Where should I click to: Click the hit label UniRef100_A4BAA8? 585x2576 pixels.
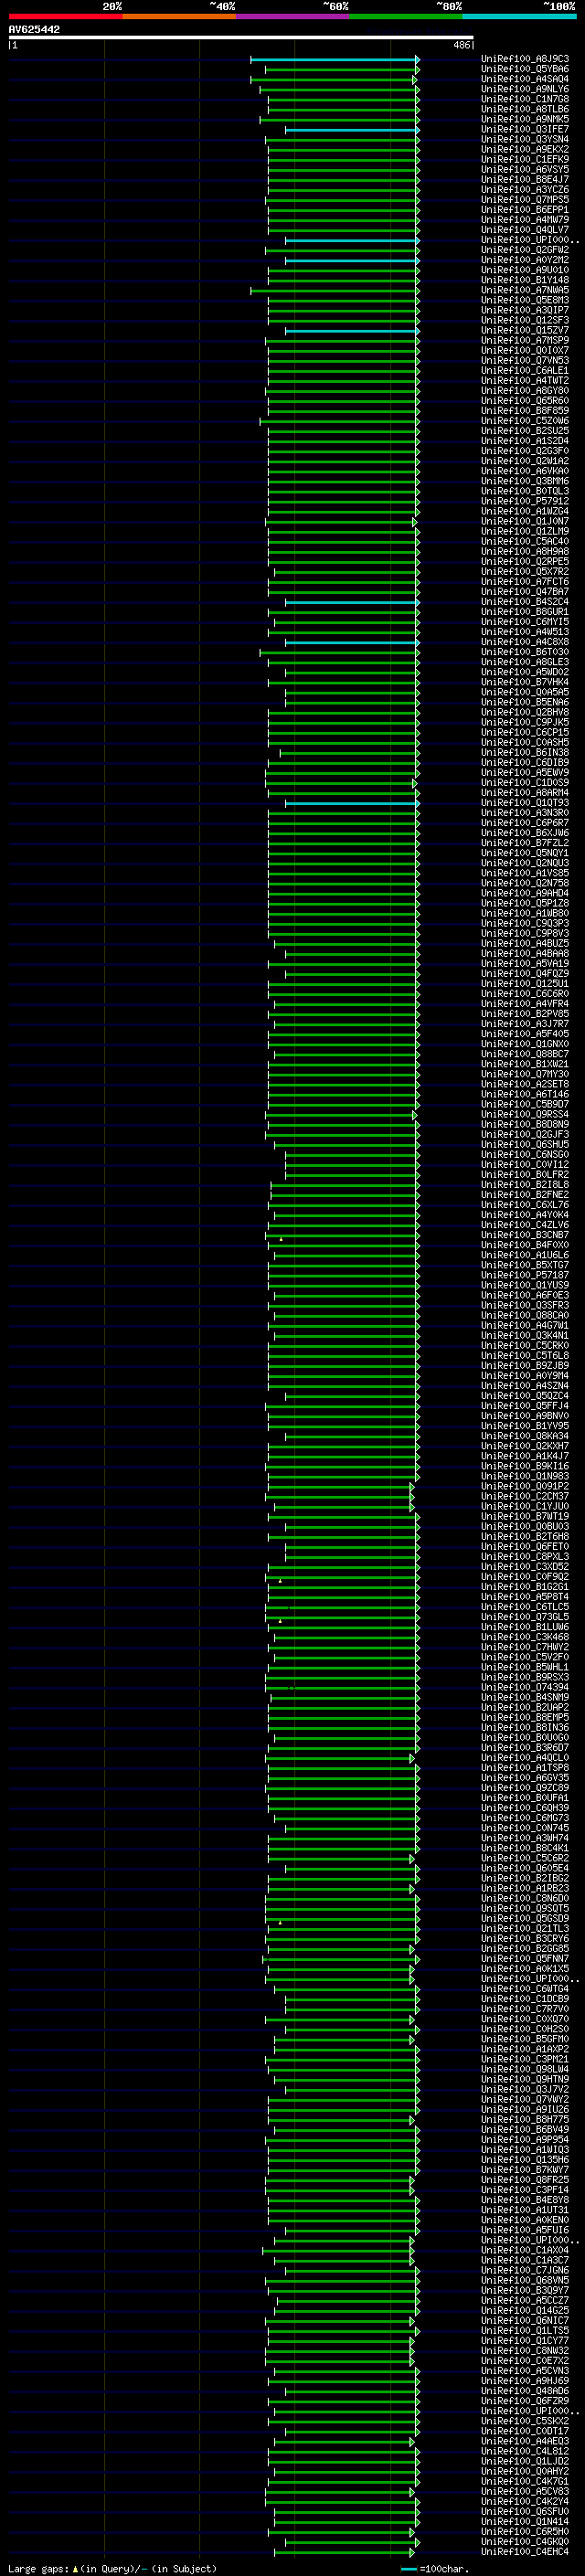pos(525,953)
